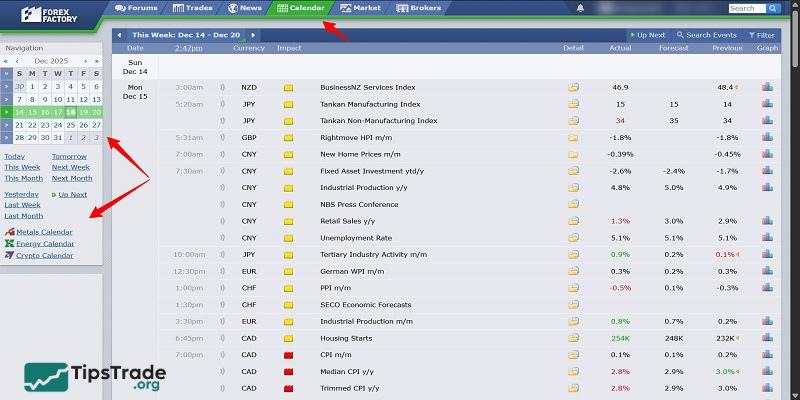Select week row arrow for Dec 21
Screen dimensions: 800x400
coord(7,125)
